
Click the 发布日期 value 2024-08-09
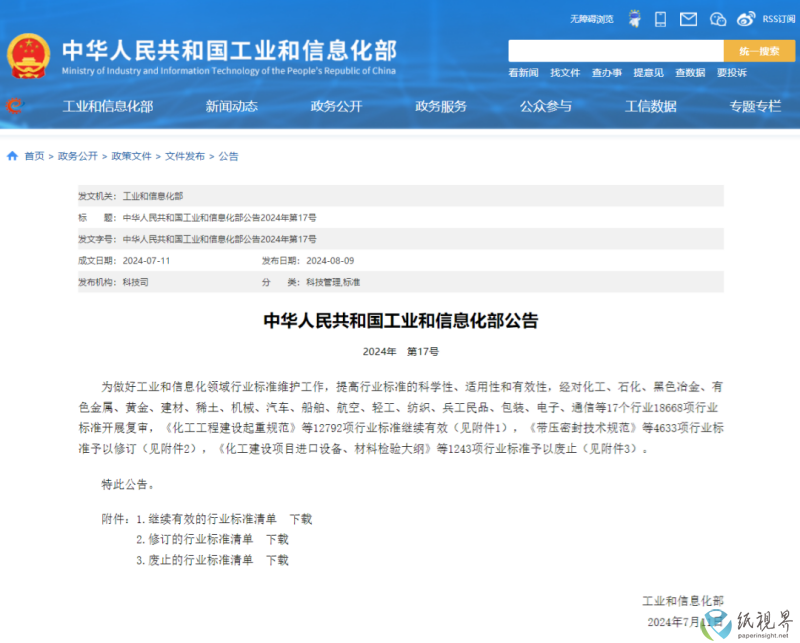tap(330, 261)
